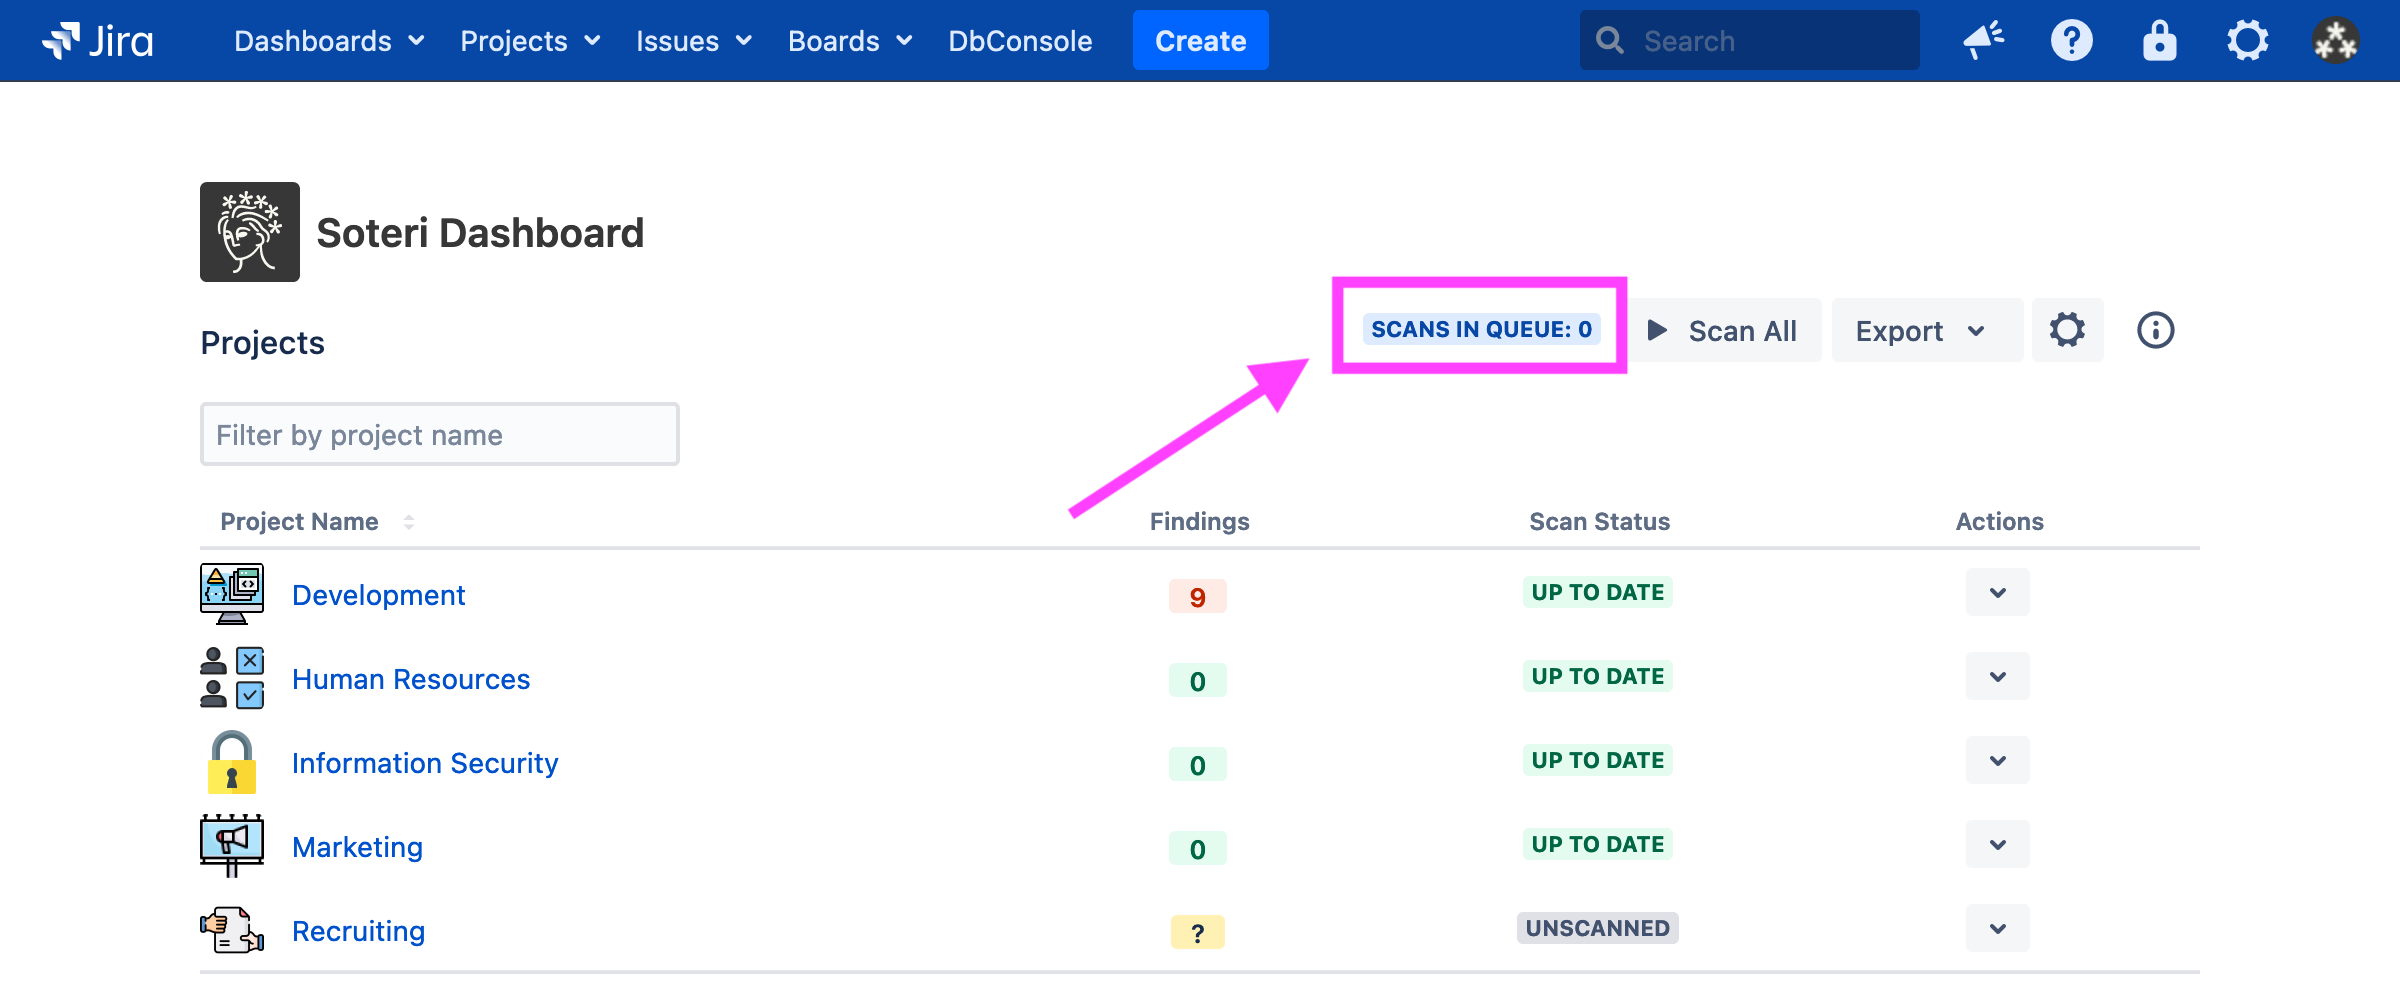Screen dimensions: 2400x991
Task: Open the Human Resources project link
Action: 411,679
